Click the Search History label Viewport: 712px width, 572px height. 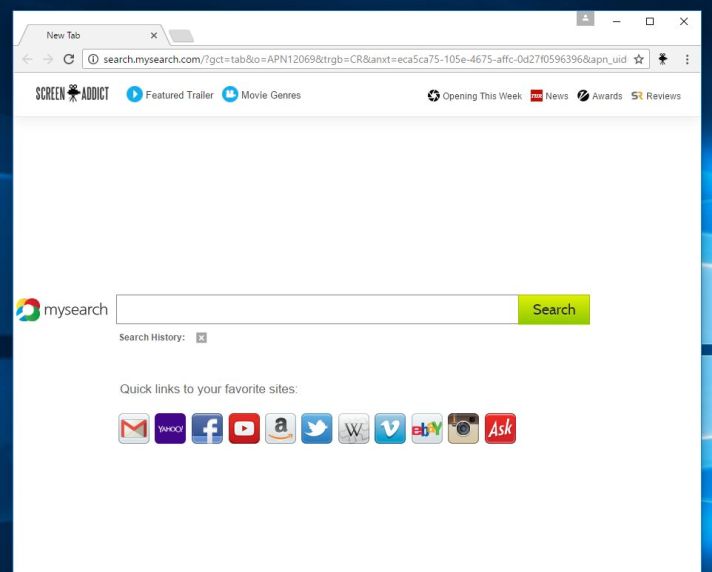[152, 337]
